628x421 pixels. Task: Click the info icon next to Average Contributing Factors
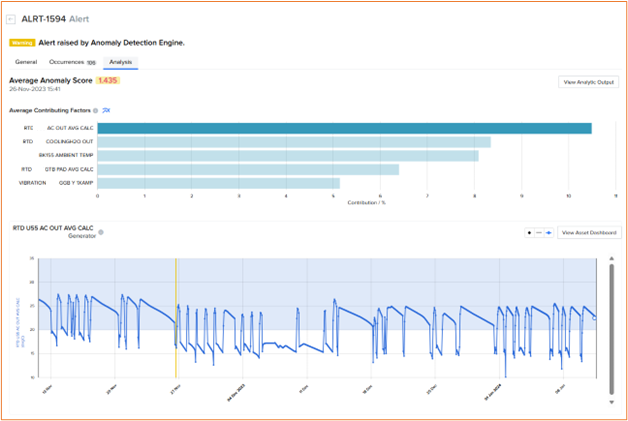click(x=95, y=110)
